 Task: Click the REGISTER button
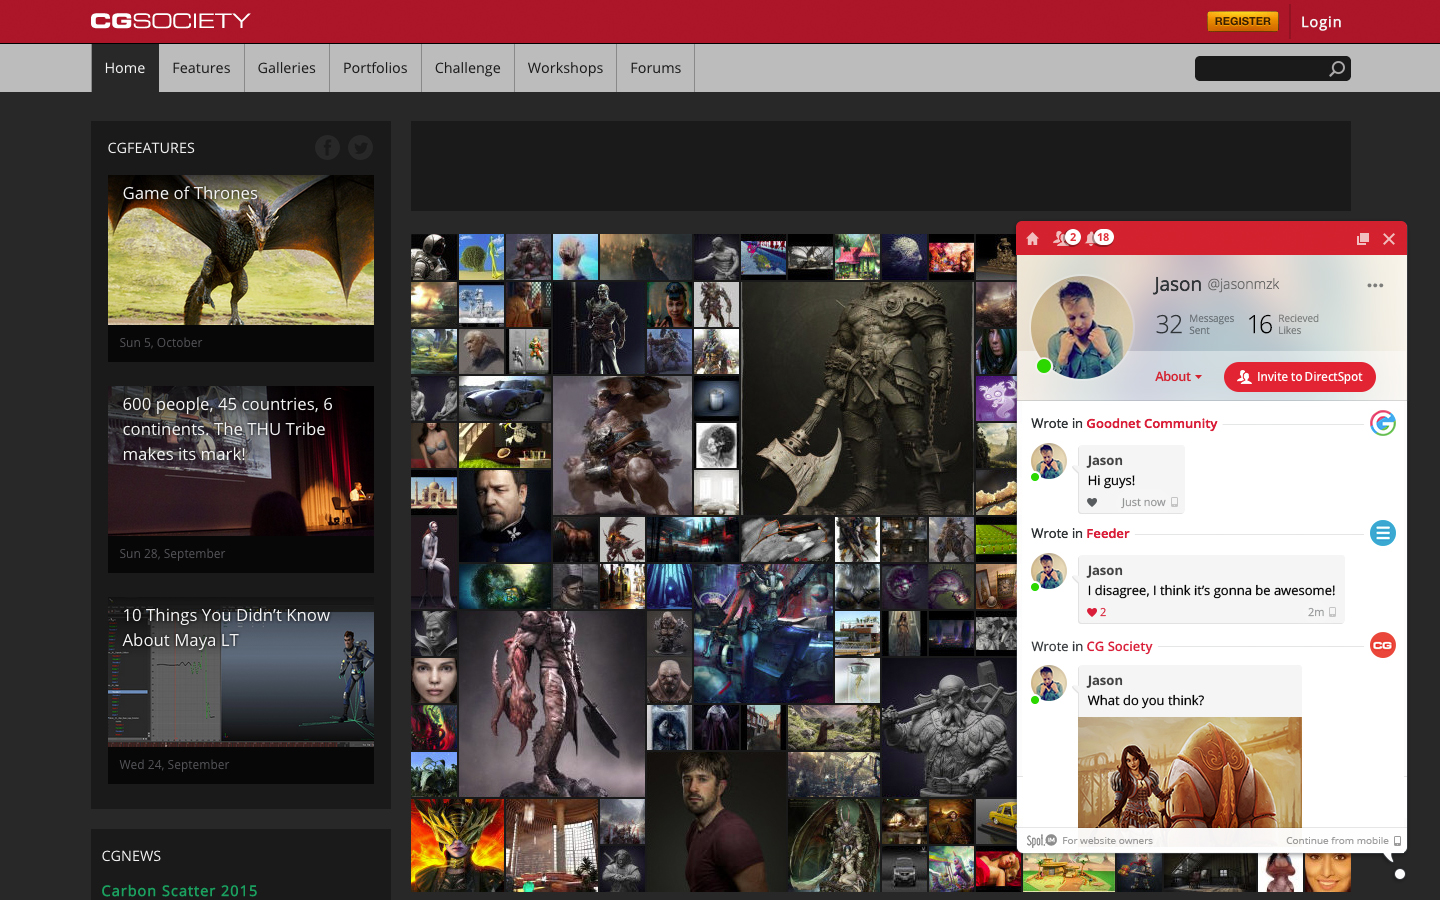(x=1242, y=21)
